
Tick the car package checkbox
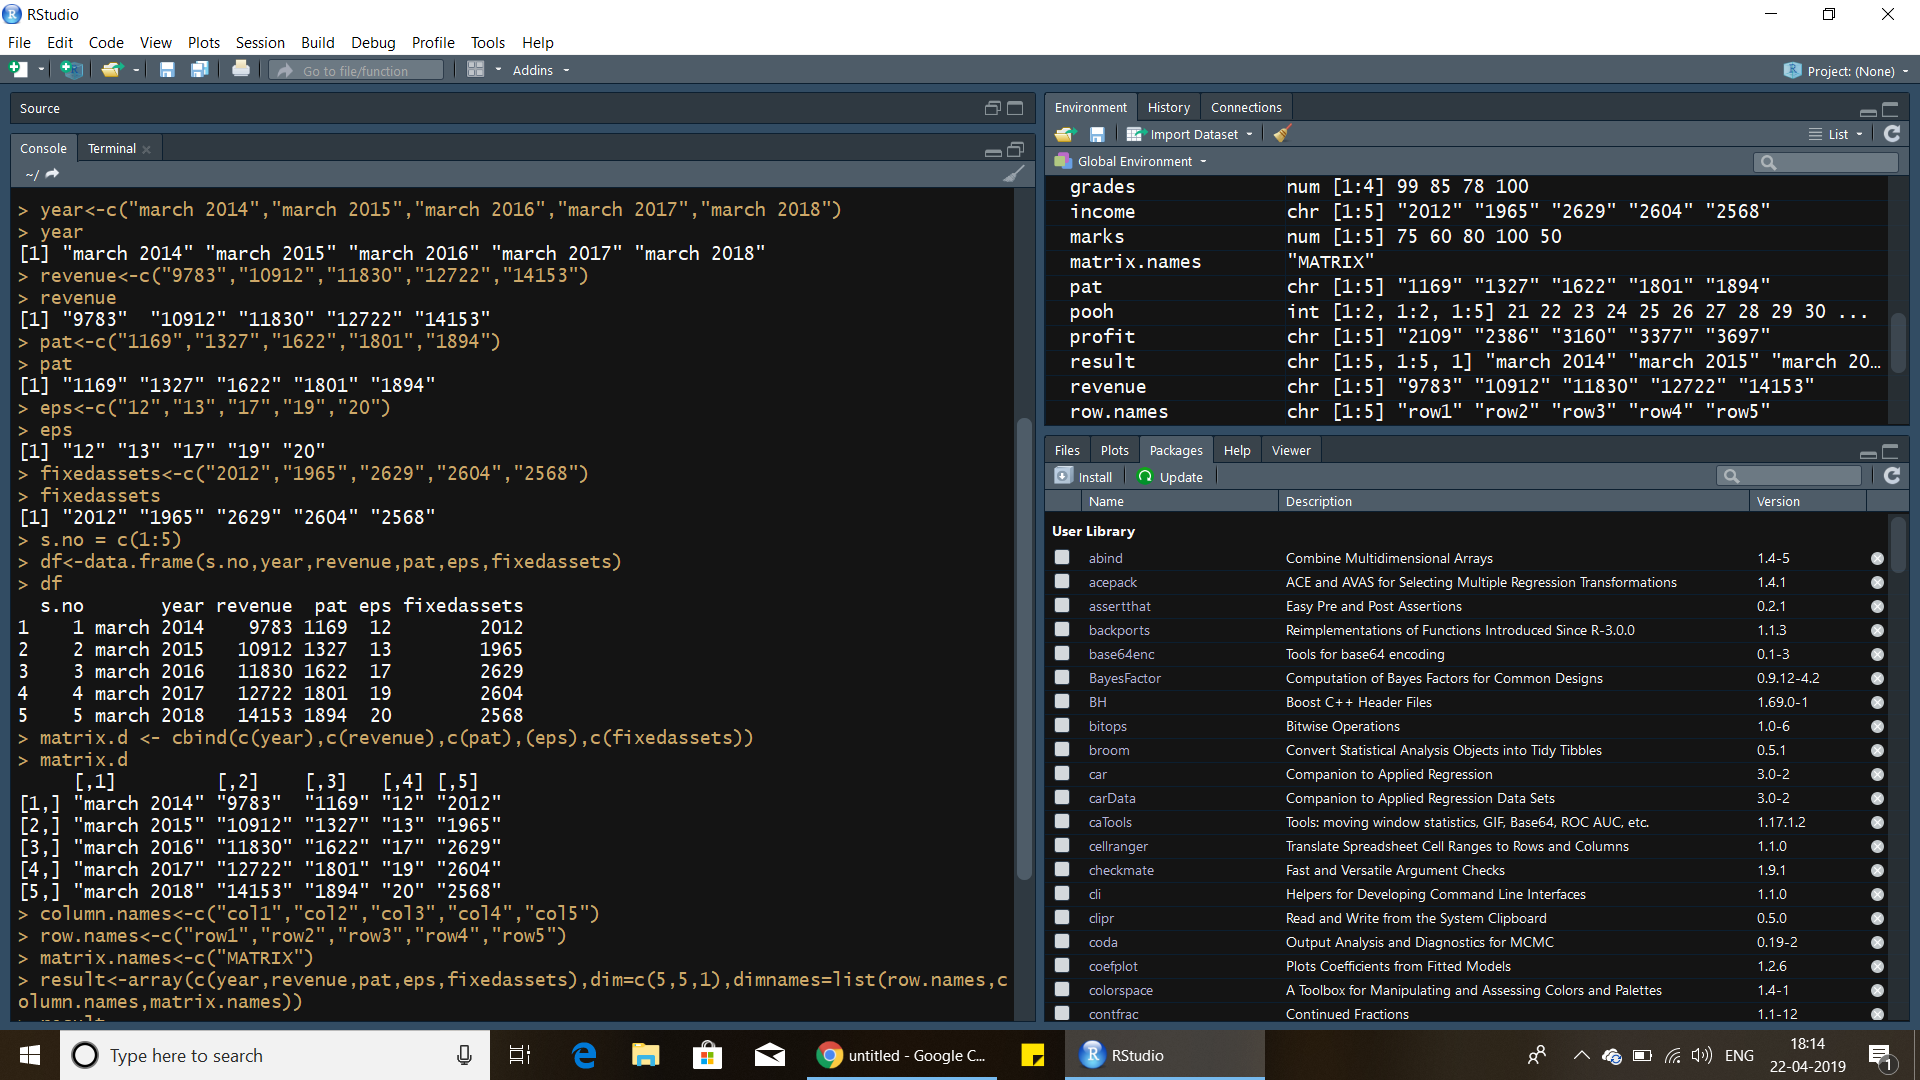tap(1062, 774)
